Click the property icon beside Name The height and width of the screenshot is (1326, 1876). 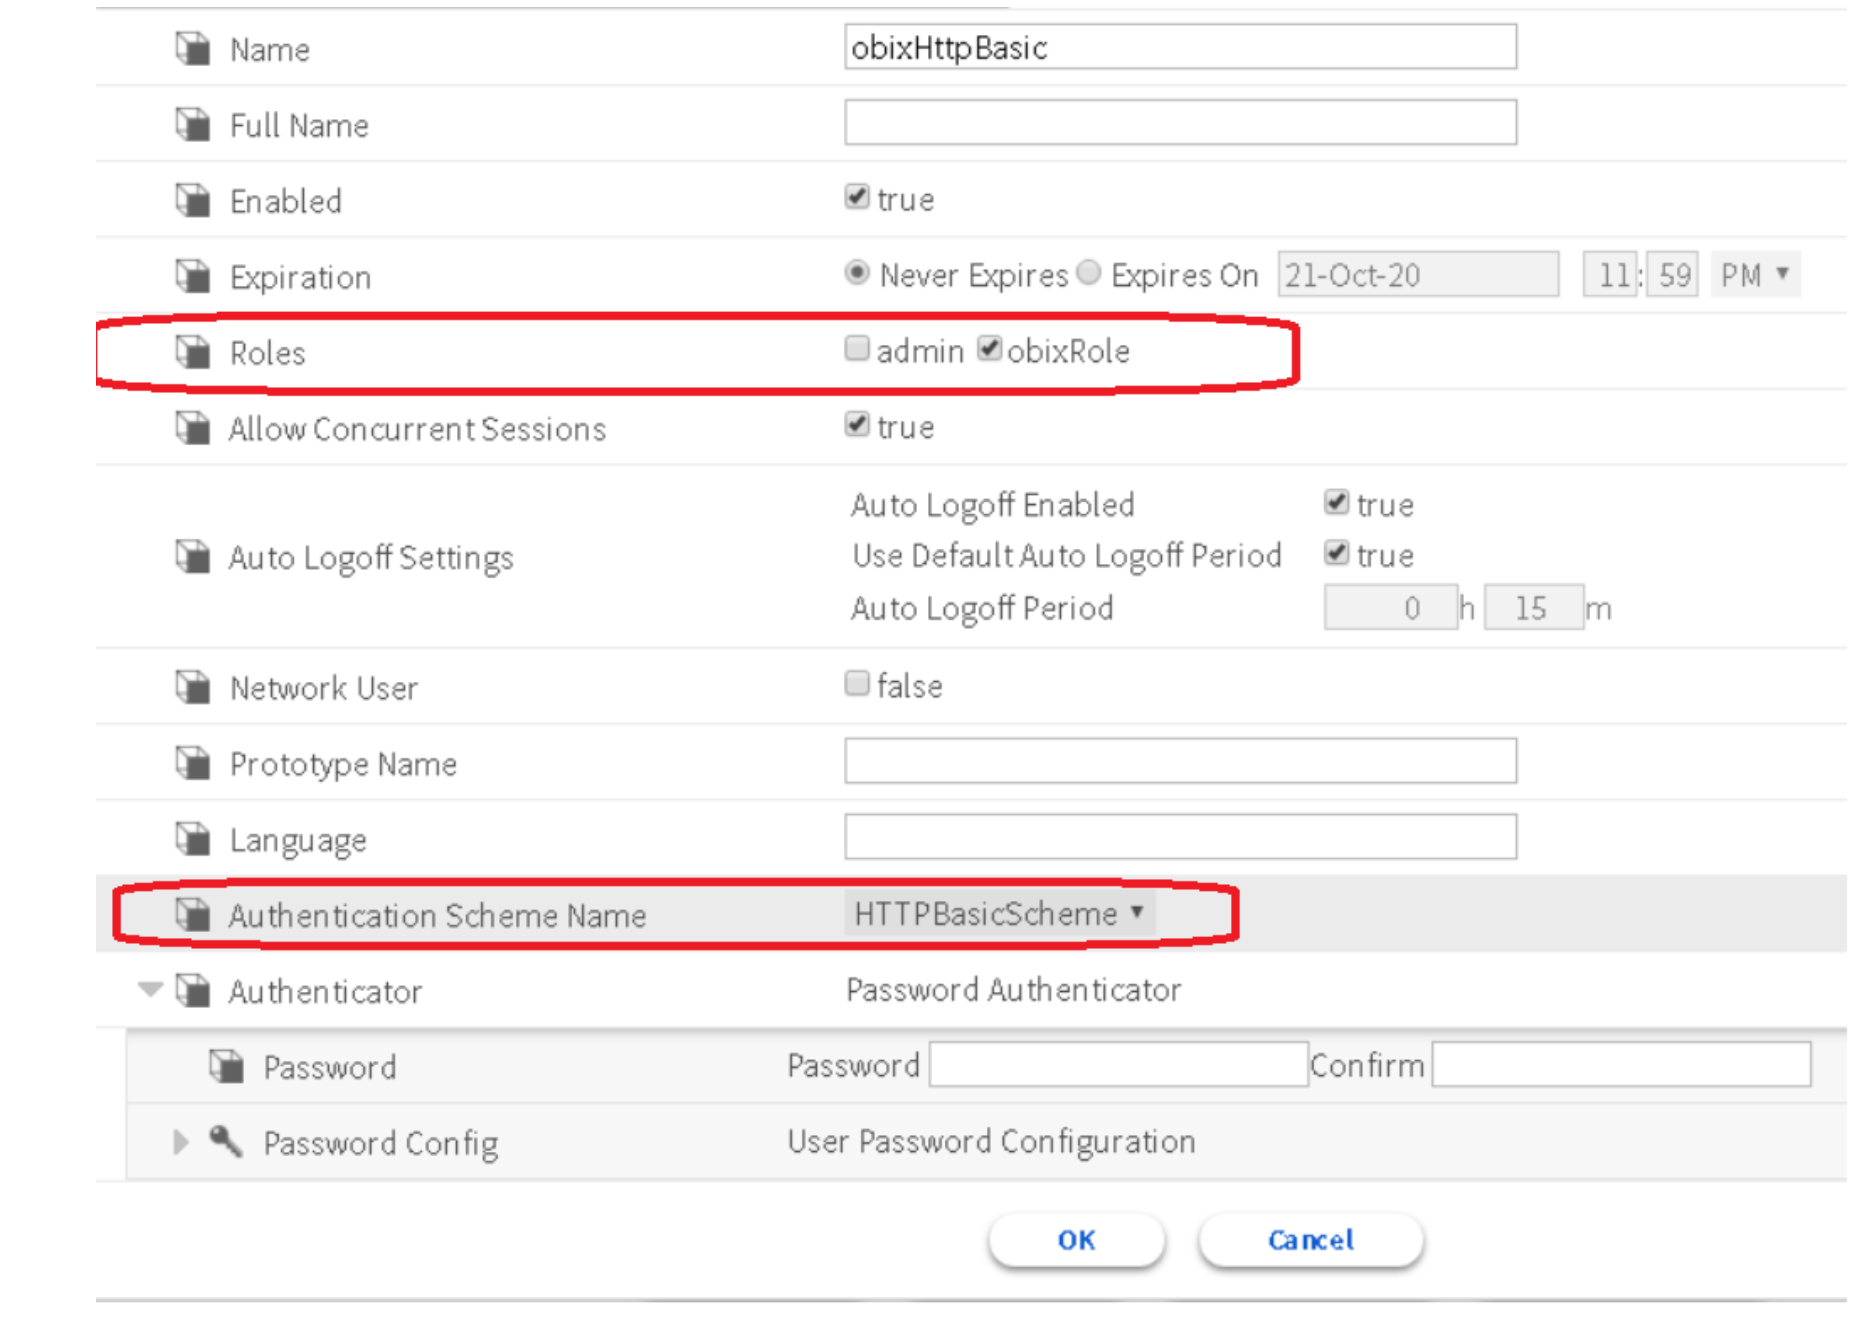tap(192, 48)
